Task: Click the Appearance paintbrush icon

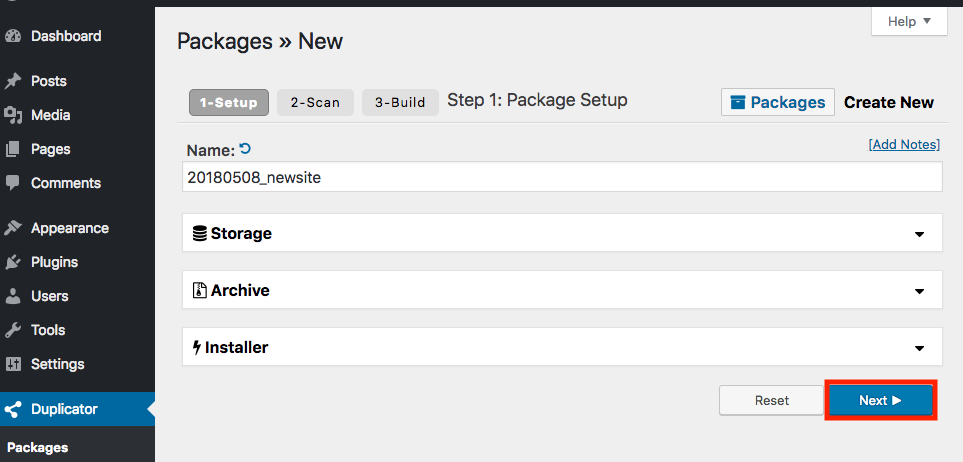Action: pos(13,228)
